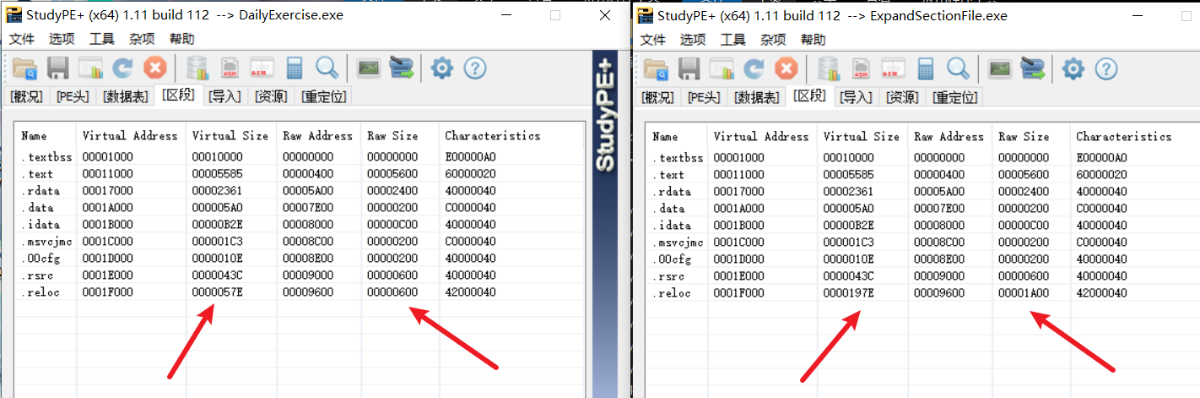This screenshot has width=1200, height=398.
Task: Reload via refresh icon in ExpandSectionFile window
Action: coord(754,68)
